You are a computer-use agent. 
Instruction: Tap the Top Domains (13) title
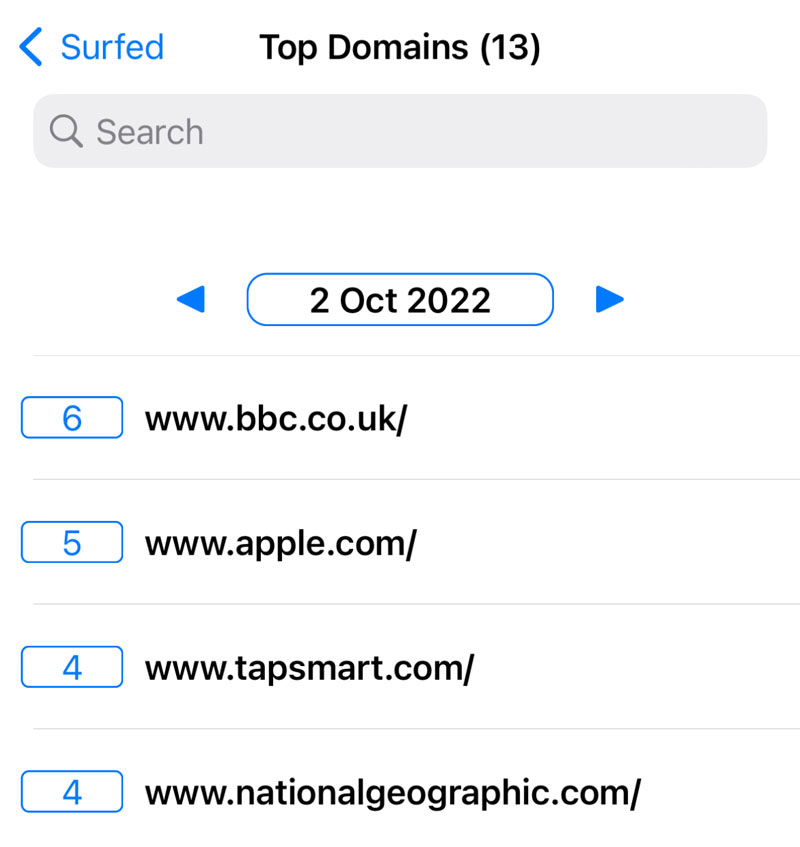400,48
